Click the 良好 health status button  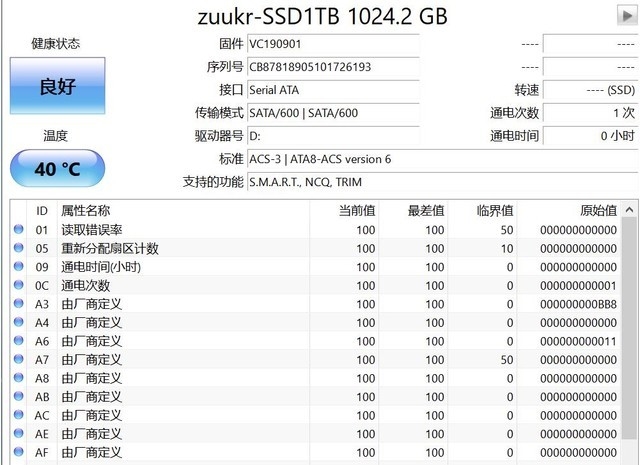point(57,86)
